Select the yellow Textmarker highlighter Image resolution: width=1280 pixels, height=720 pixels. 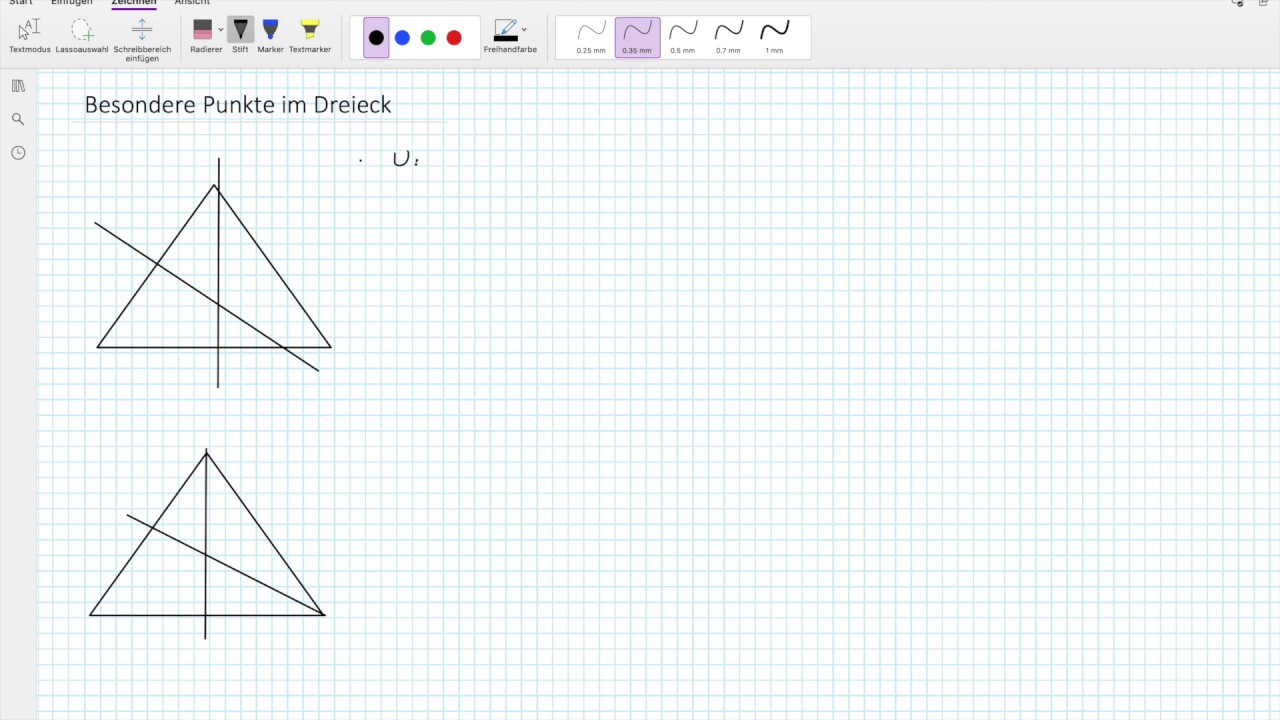click(310, 36)
